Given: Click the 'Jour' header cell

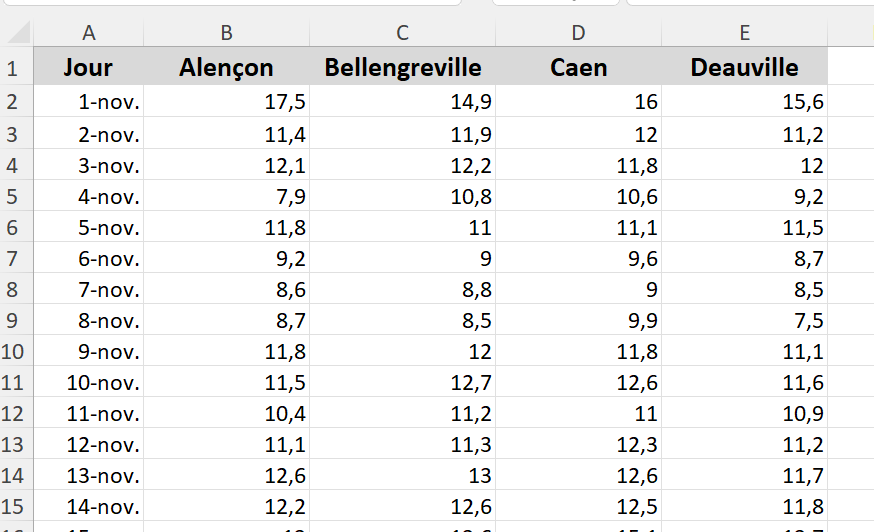Looking at the screenshot, I should coord(88,68).
